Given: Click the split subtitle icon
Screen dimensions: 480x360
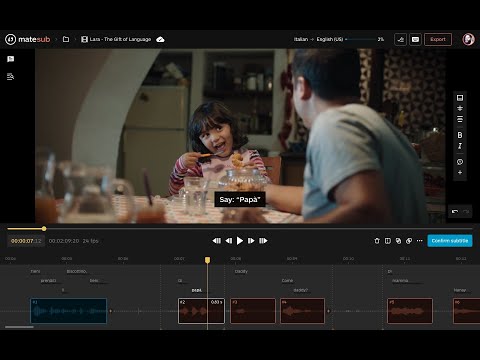Looking at the screenshot, I should 388,241.
